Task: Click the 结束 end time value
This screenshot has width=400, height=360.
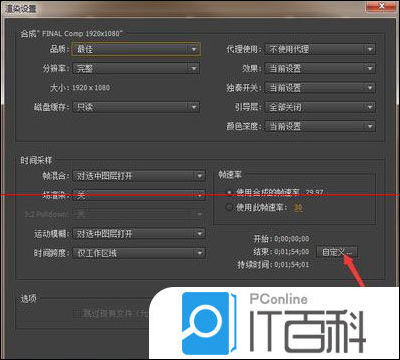Action: point(292,252)
